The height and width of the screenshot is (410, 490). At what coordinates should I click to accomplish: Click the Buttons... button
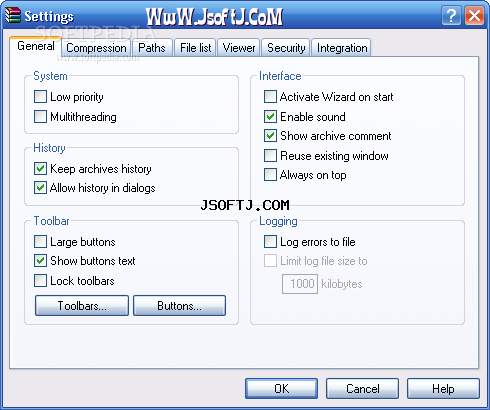(179, 305)
